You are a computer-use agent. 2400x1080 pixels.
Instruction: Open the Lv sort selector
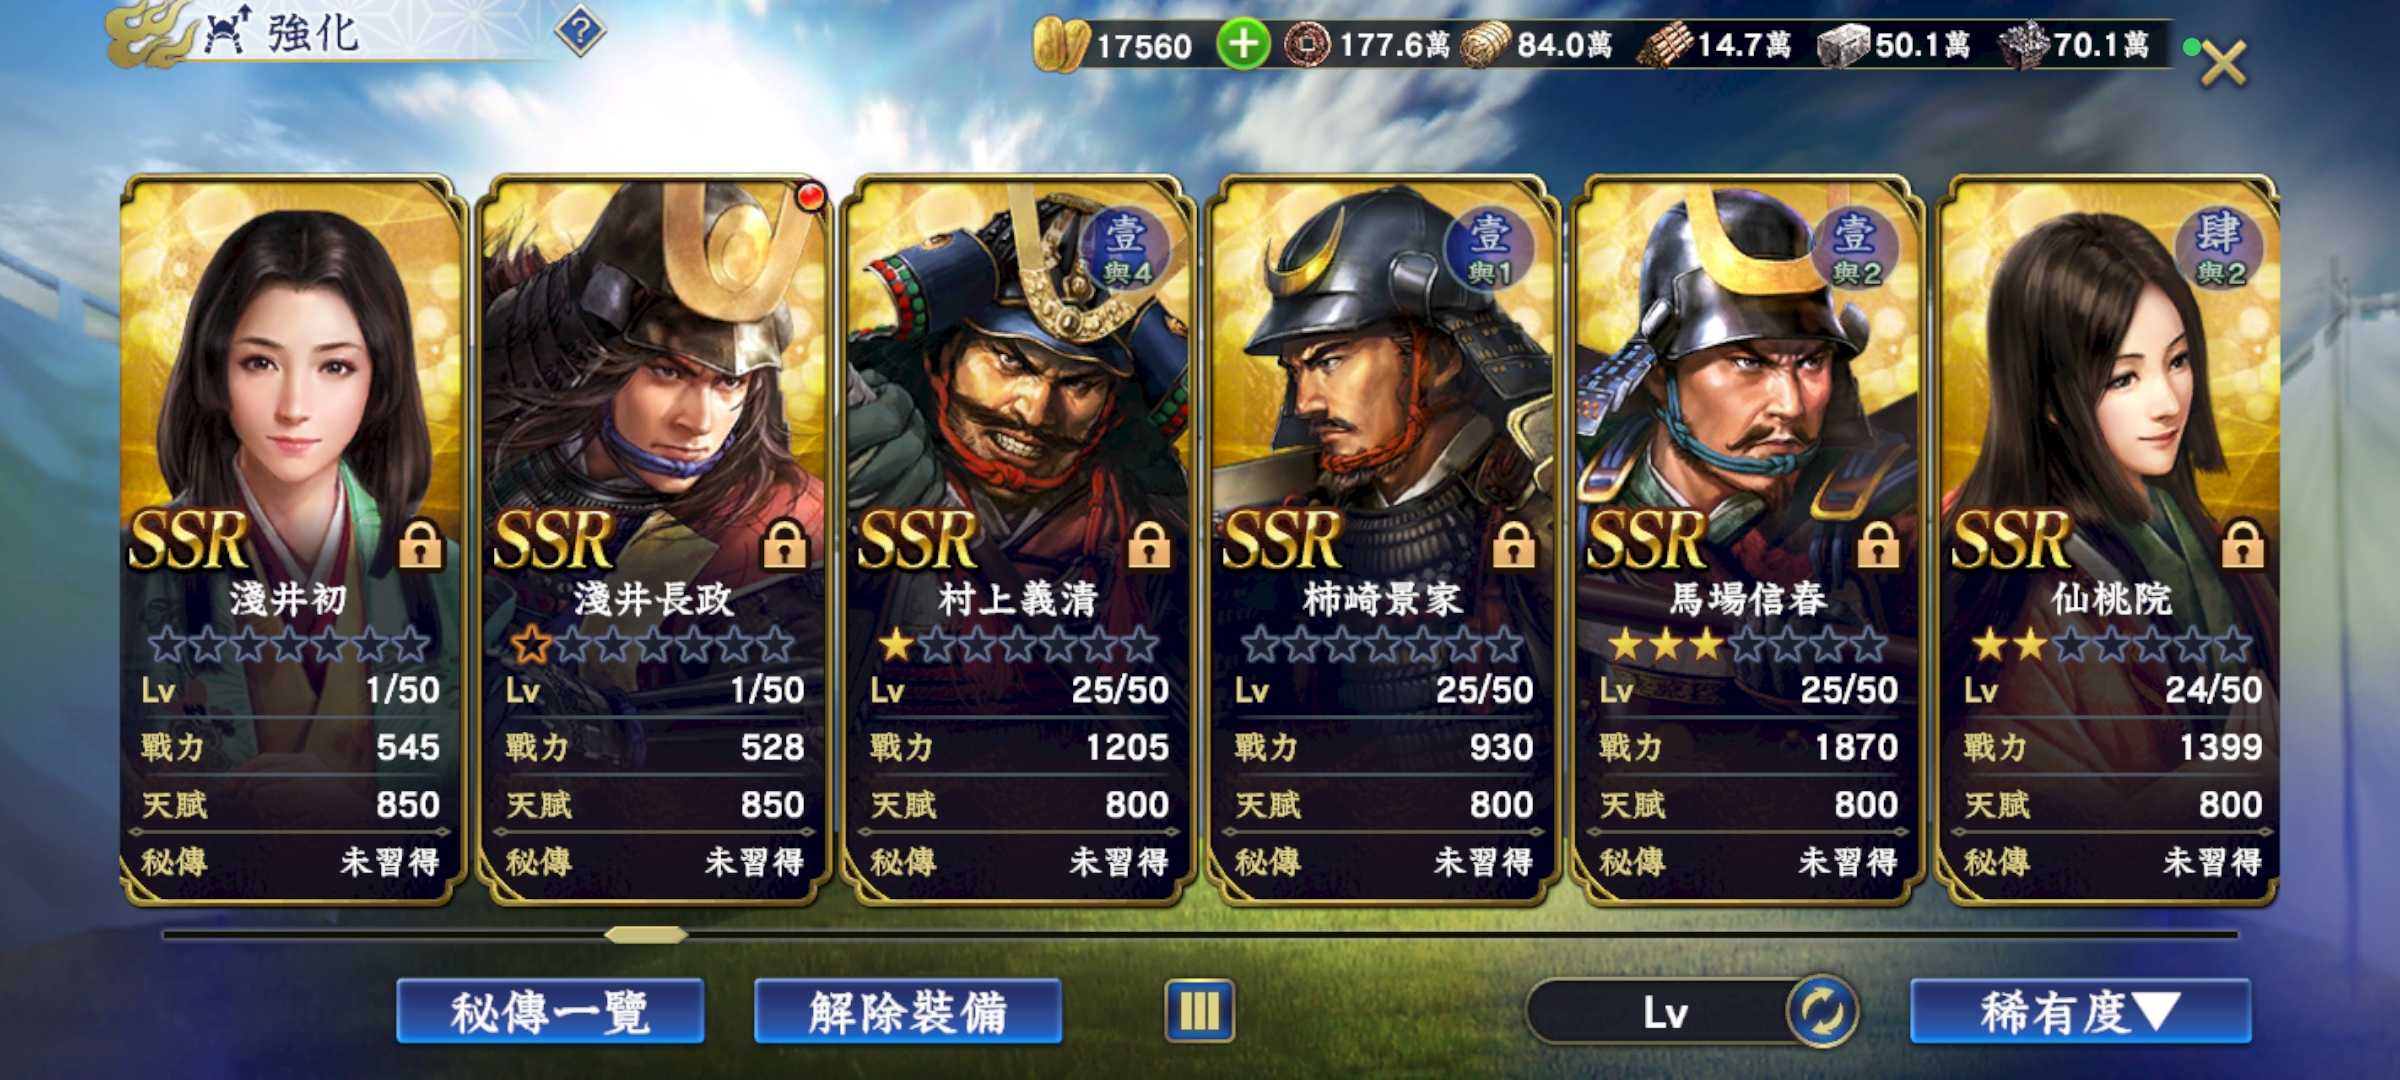tap(1665, 1012)
